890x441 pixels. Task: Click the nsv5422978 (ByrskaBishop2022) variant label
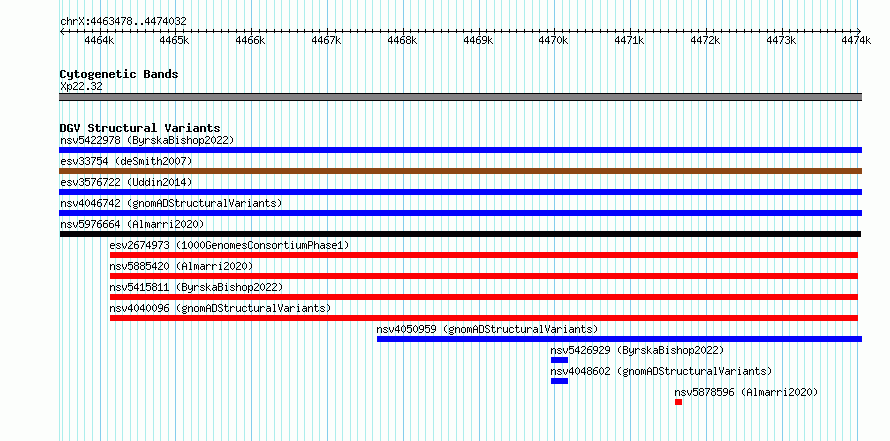147,140
